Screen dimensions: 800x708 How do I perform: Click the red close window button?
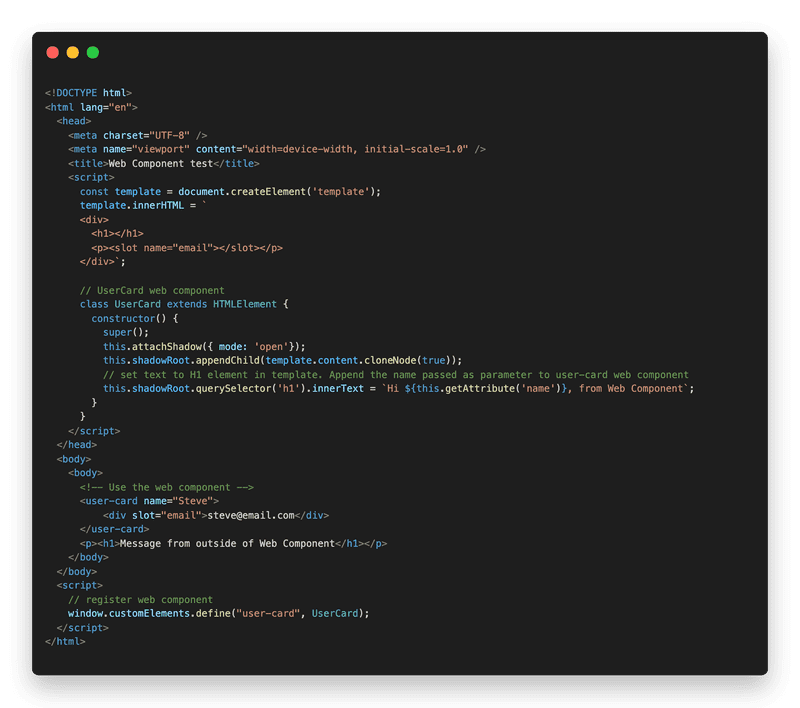(53, 53)
